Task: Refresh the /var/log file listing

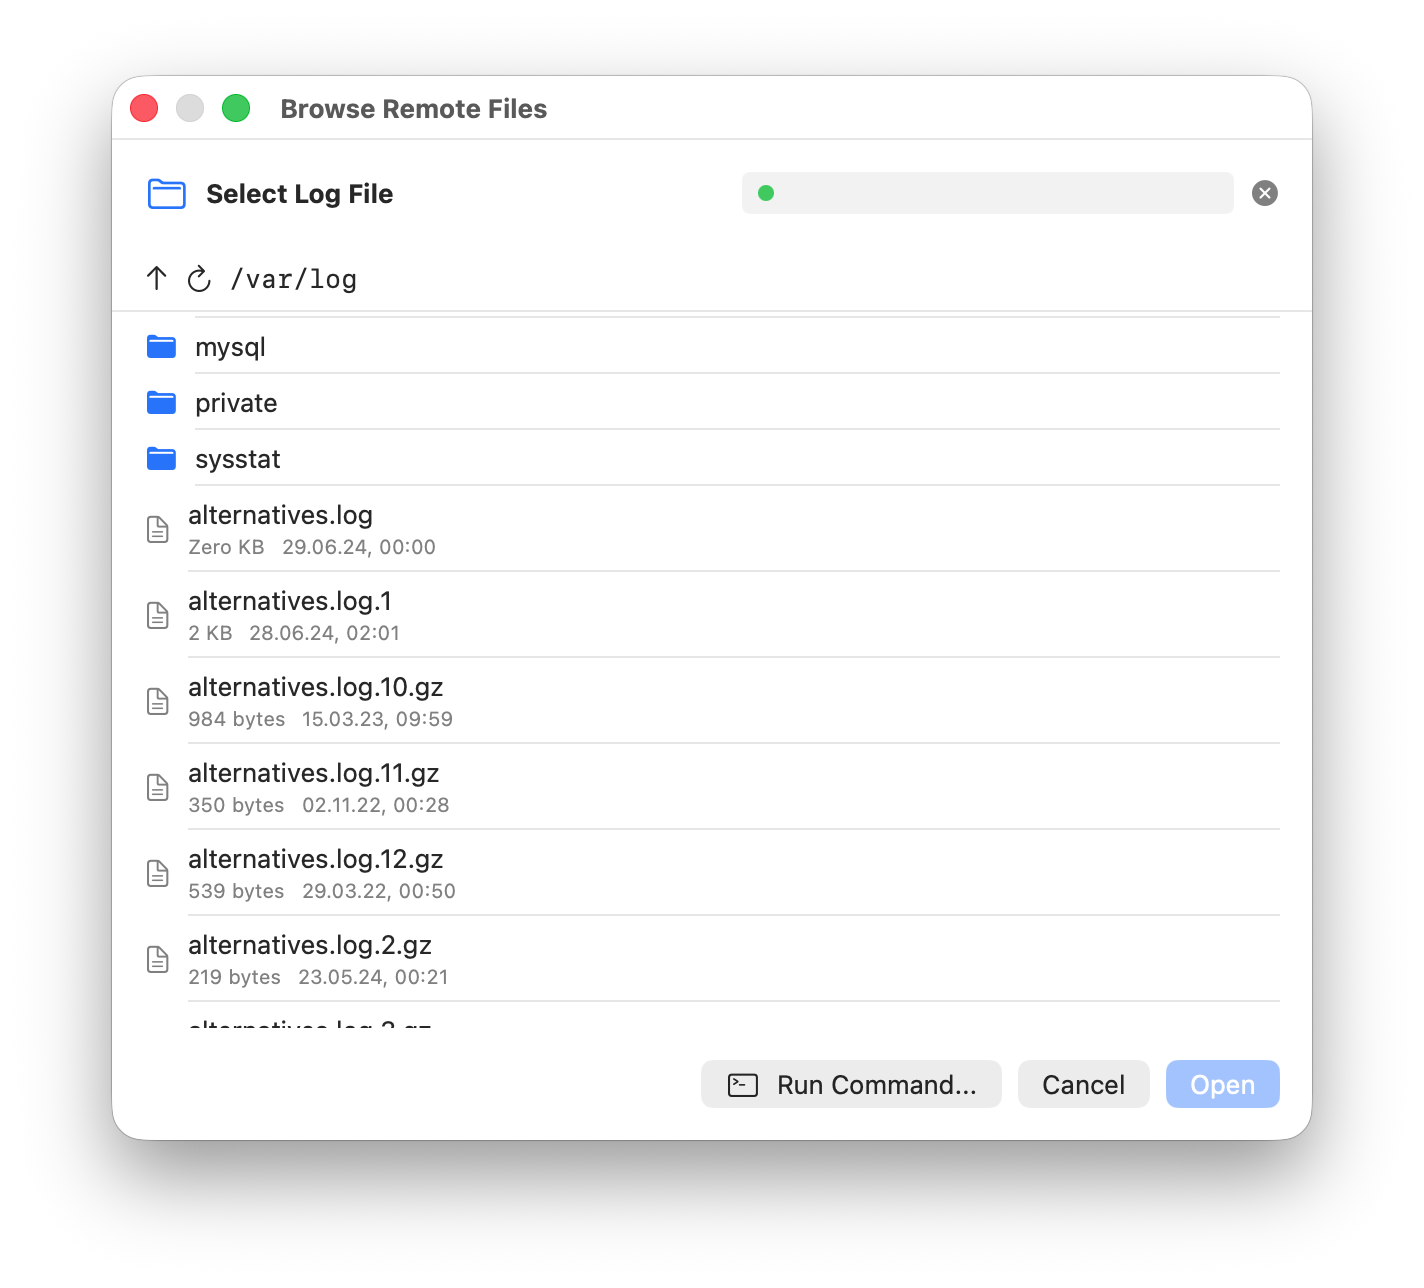Action: (199, 279)
